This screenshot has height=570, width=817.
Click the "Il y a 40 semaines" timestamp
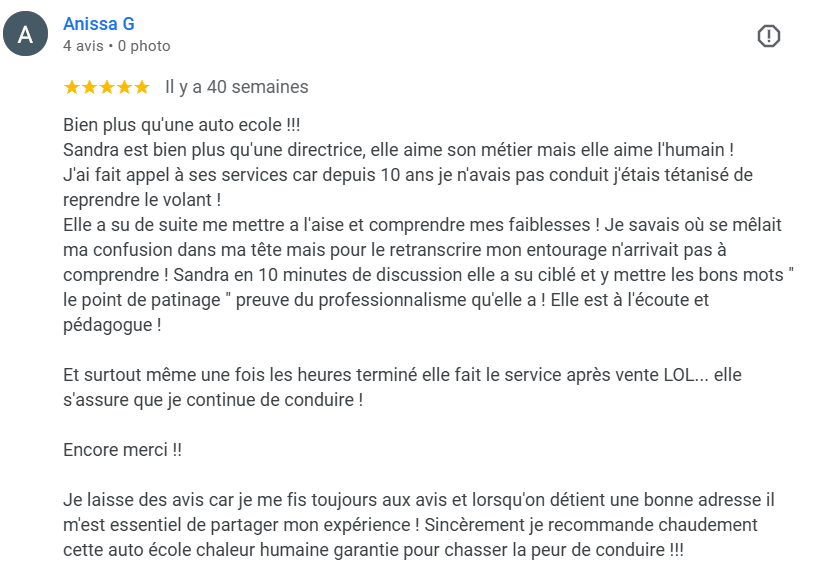pyautogui.click(x=236, y=87)
